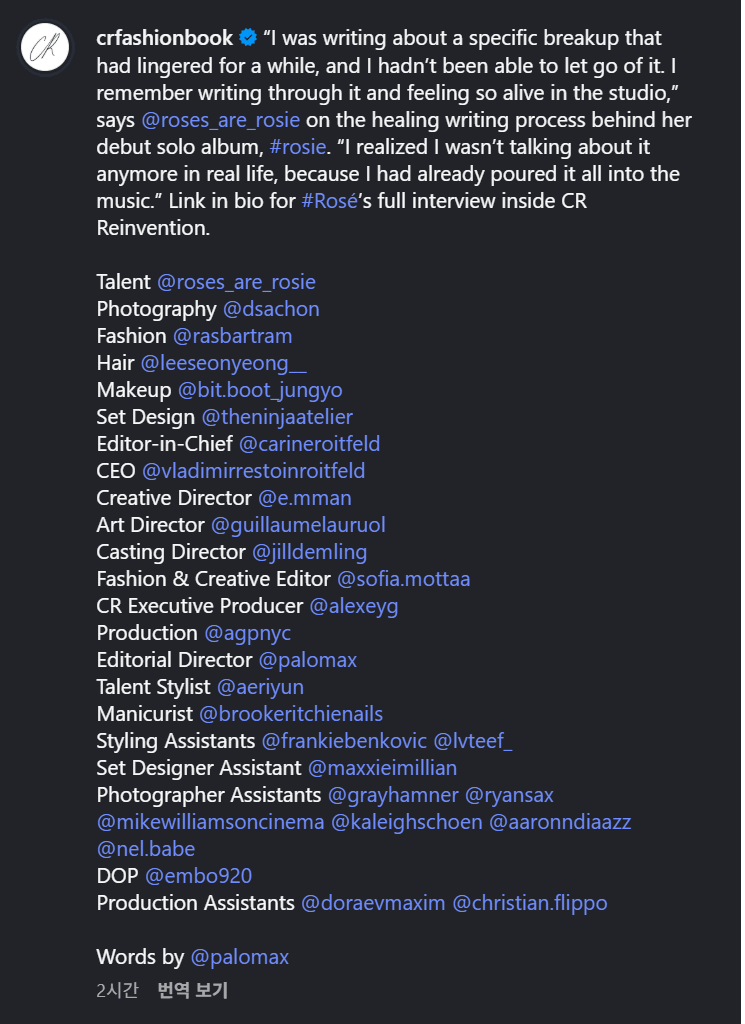
Task: Click the 번역 보기 translation button
Action: tap(192, 991)
